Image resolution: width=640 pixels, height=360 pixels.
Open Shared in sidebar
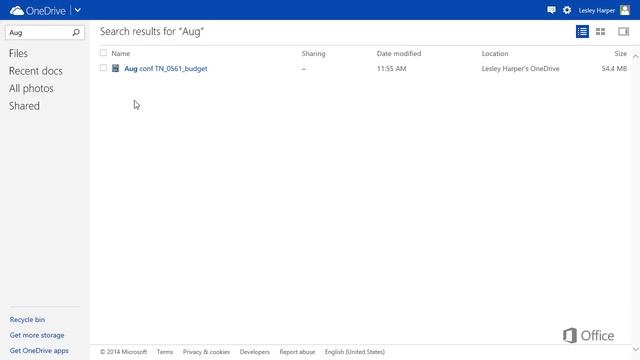[x=24, y=106]
